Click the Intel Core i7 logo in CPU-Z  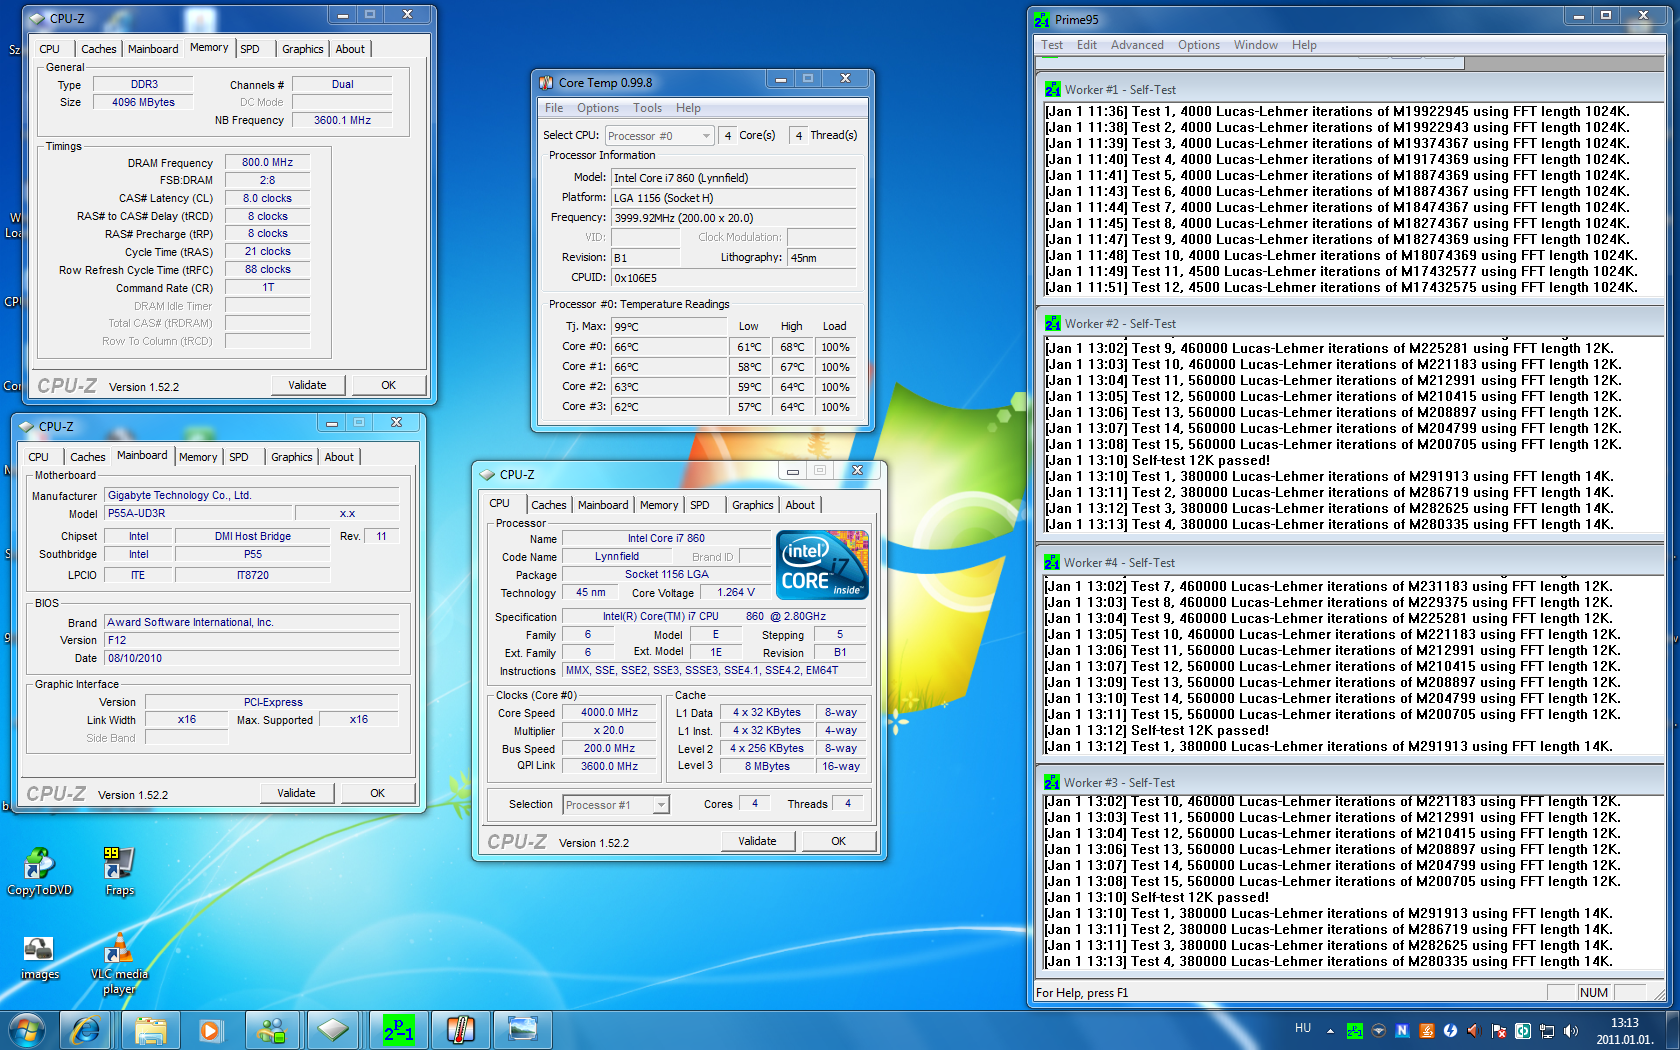(822, 565)
